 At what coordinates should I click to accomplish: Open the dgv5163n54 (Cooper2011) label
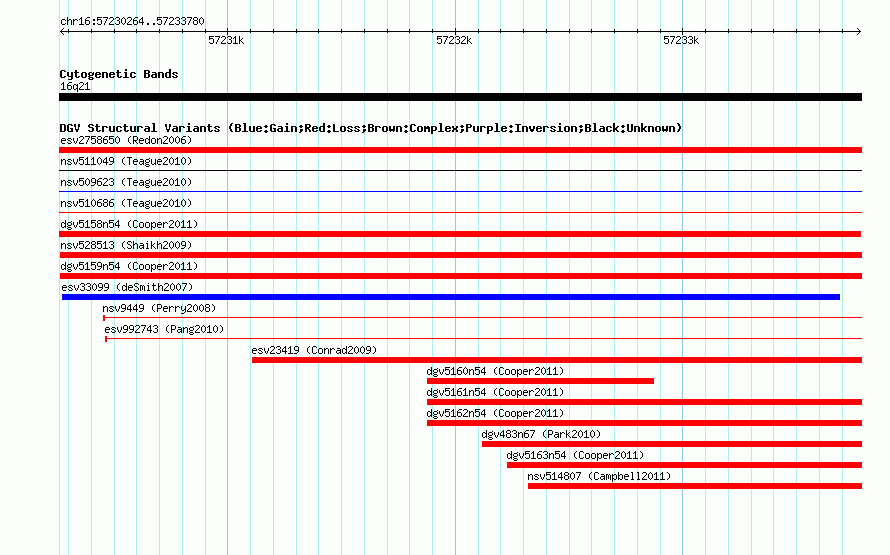click(575, 455)
